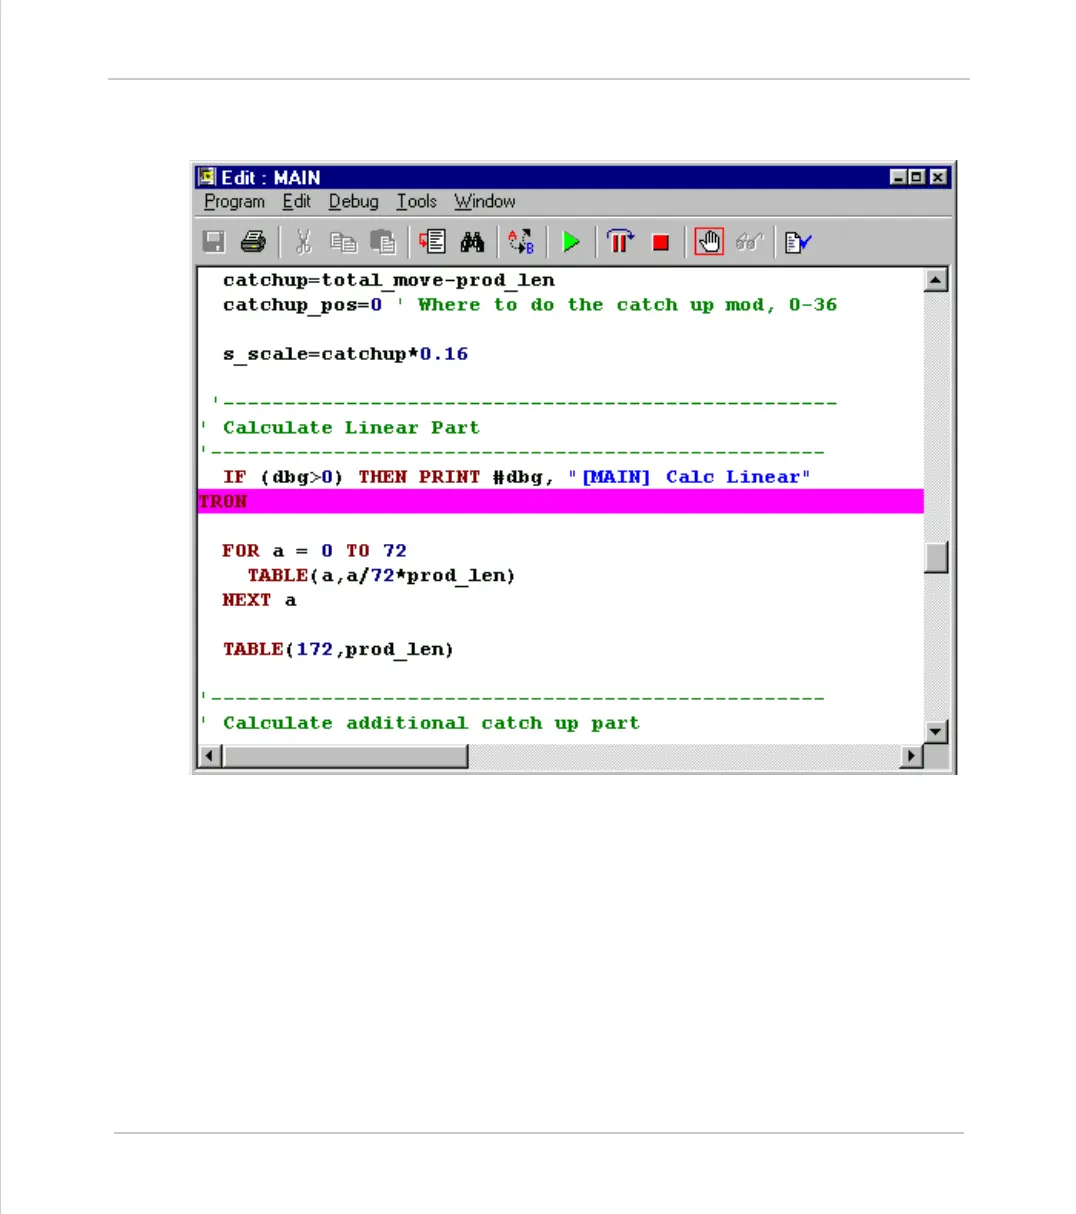
Task: Click the line 'catchup=total_move-prod_len'
Action: [x=389, y=280]
